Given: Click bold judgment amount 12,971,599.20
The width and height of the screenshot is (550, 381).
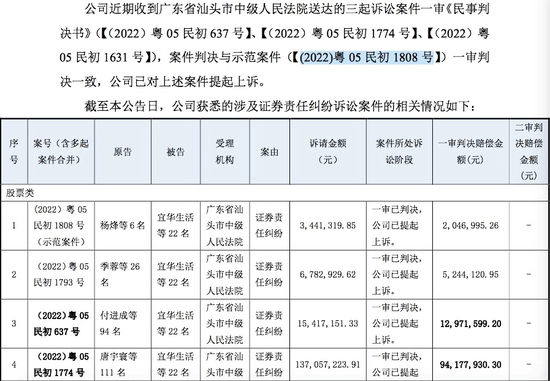Looking at the screenshot, I should [471, 323].
